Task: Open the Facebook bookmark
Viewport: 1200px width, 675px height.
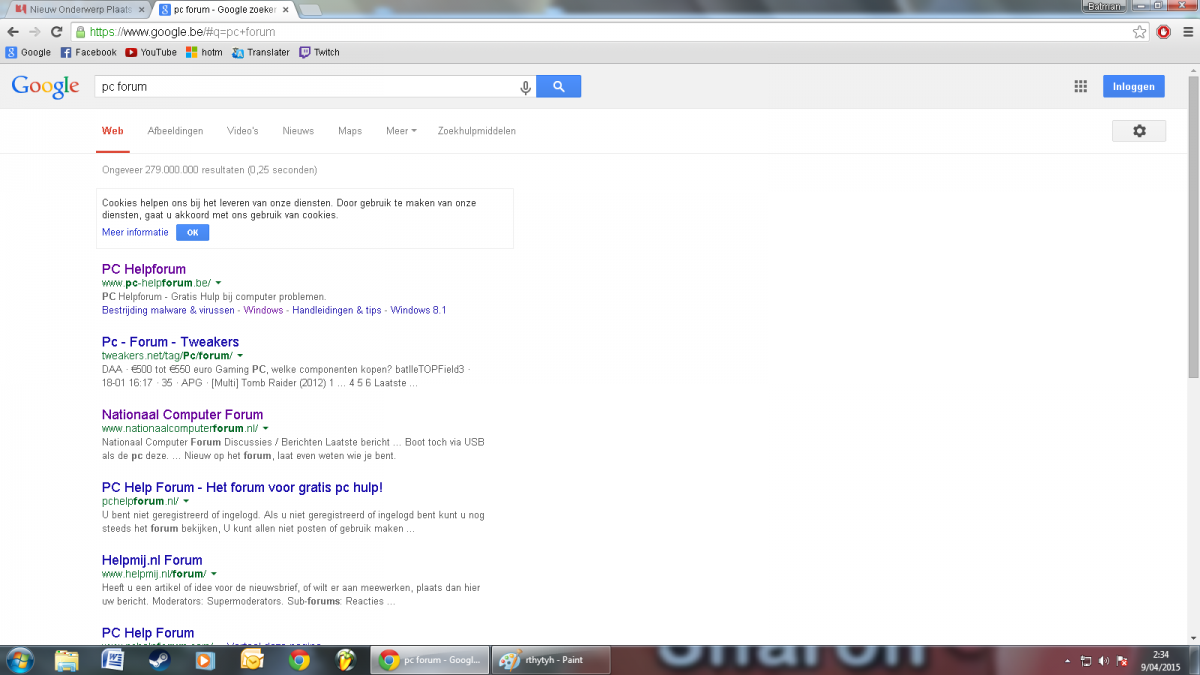Action: coord(88,52)
